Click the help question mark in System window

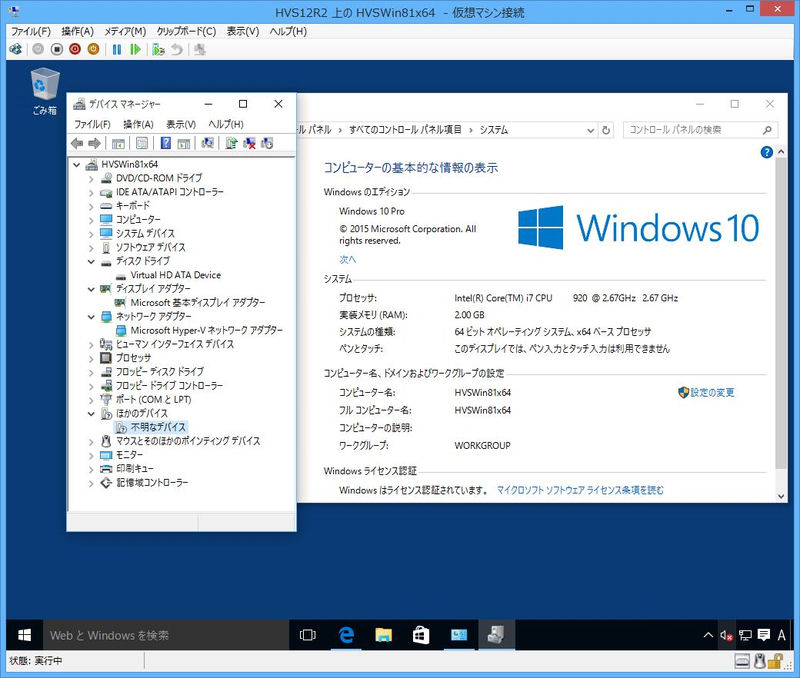click(x=766, y=152)
